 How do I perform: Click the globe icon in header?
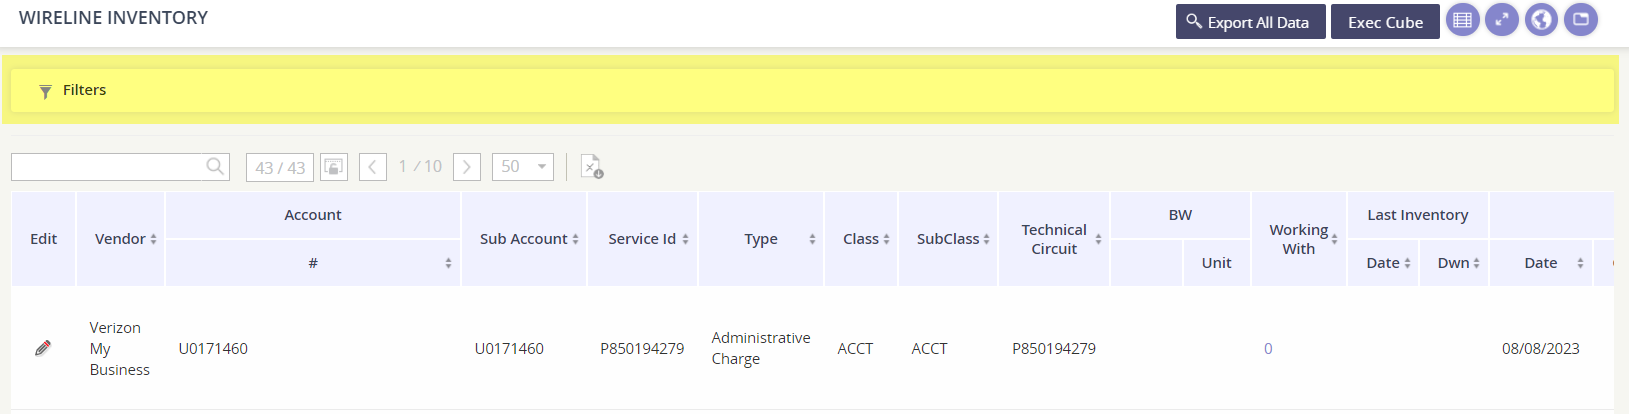[x=1541, y=20]
